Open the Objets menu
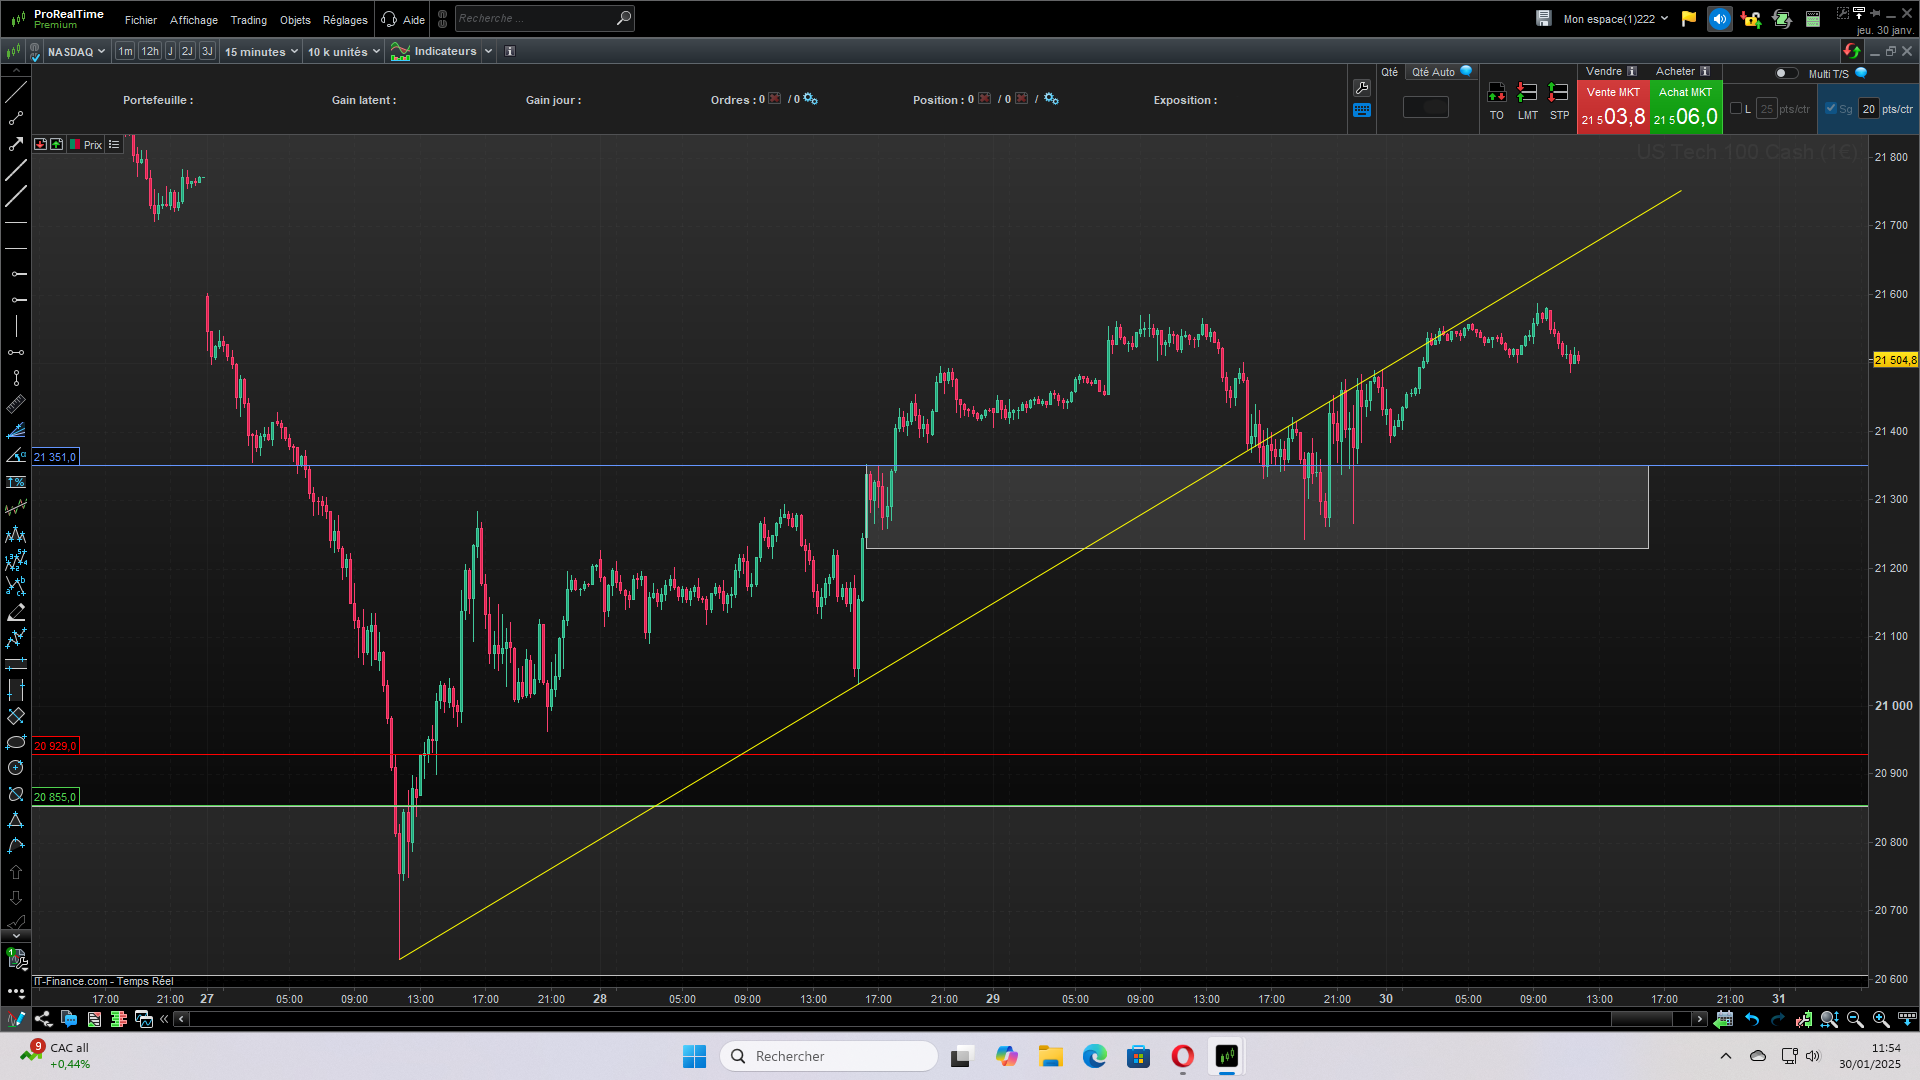 295,20
